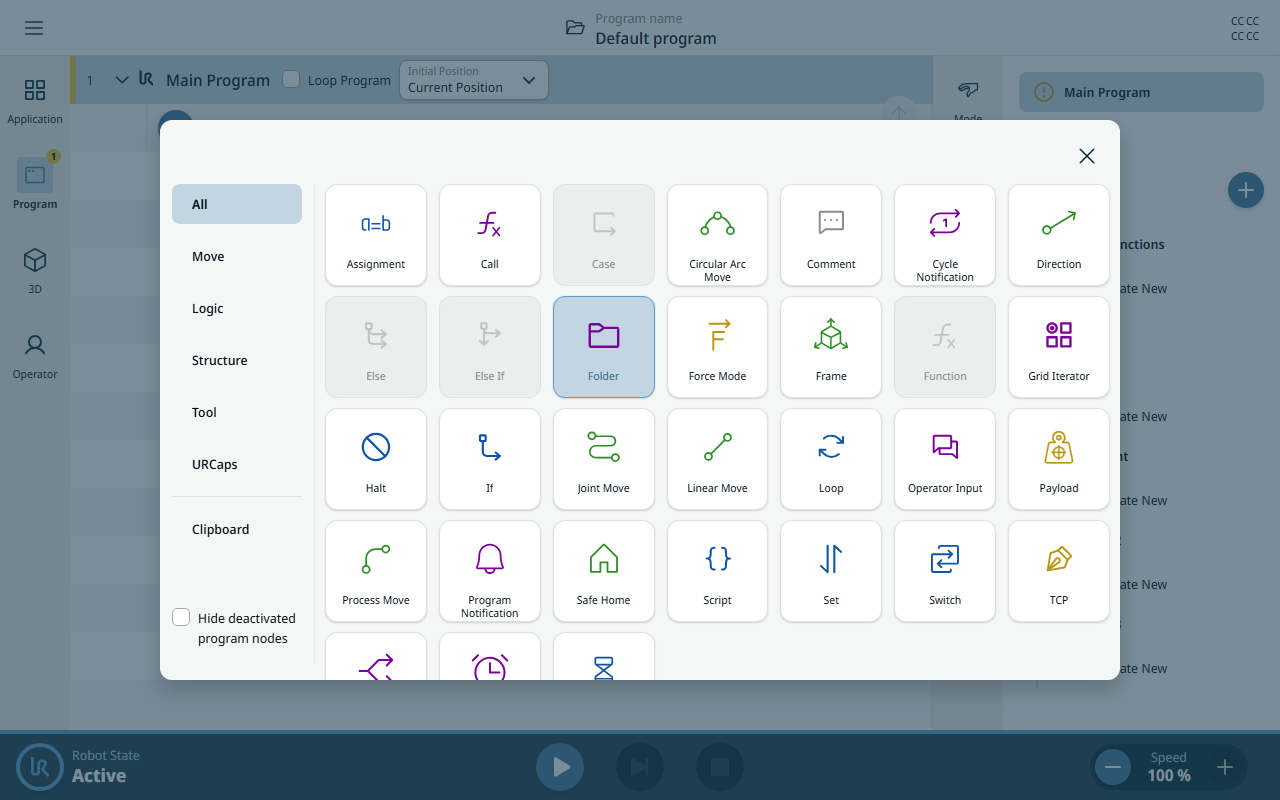Pick the Joint Move node
This screenshot has width=1280, height=800.
pyautogui.click(x=604, y=458)
